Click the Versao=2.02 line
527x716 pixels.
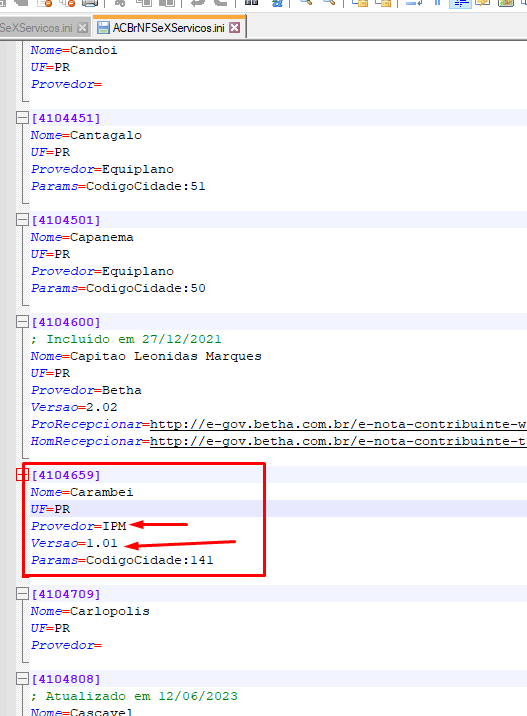tap(74, 407)
